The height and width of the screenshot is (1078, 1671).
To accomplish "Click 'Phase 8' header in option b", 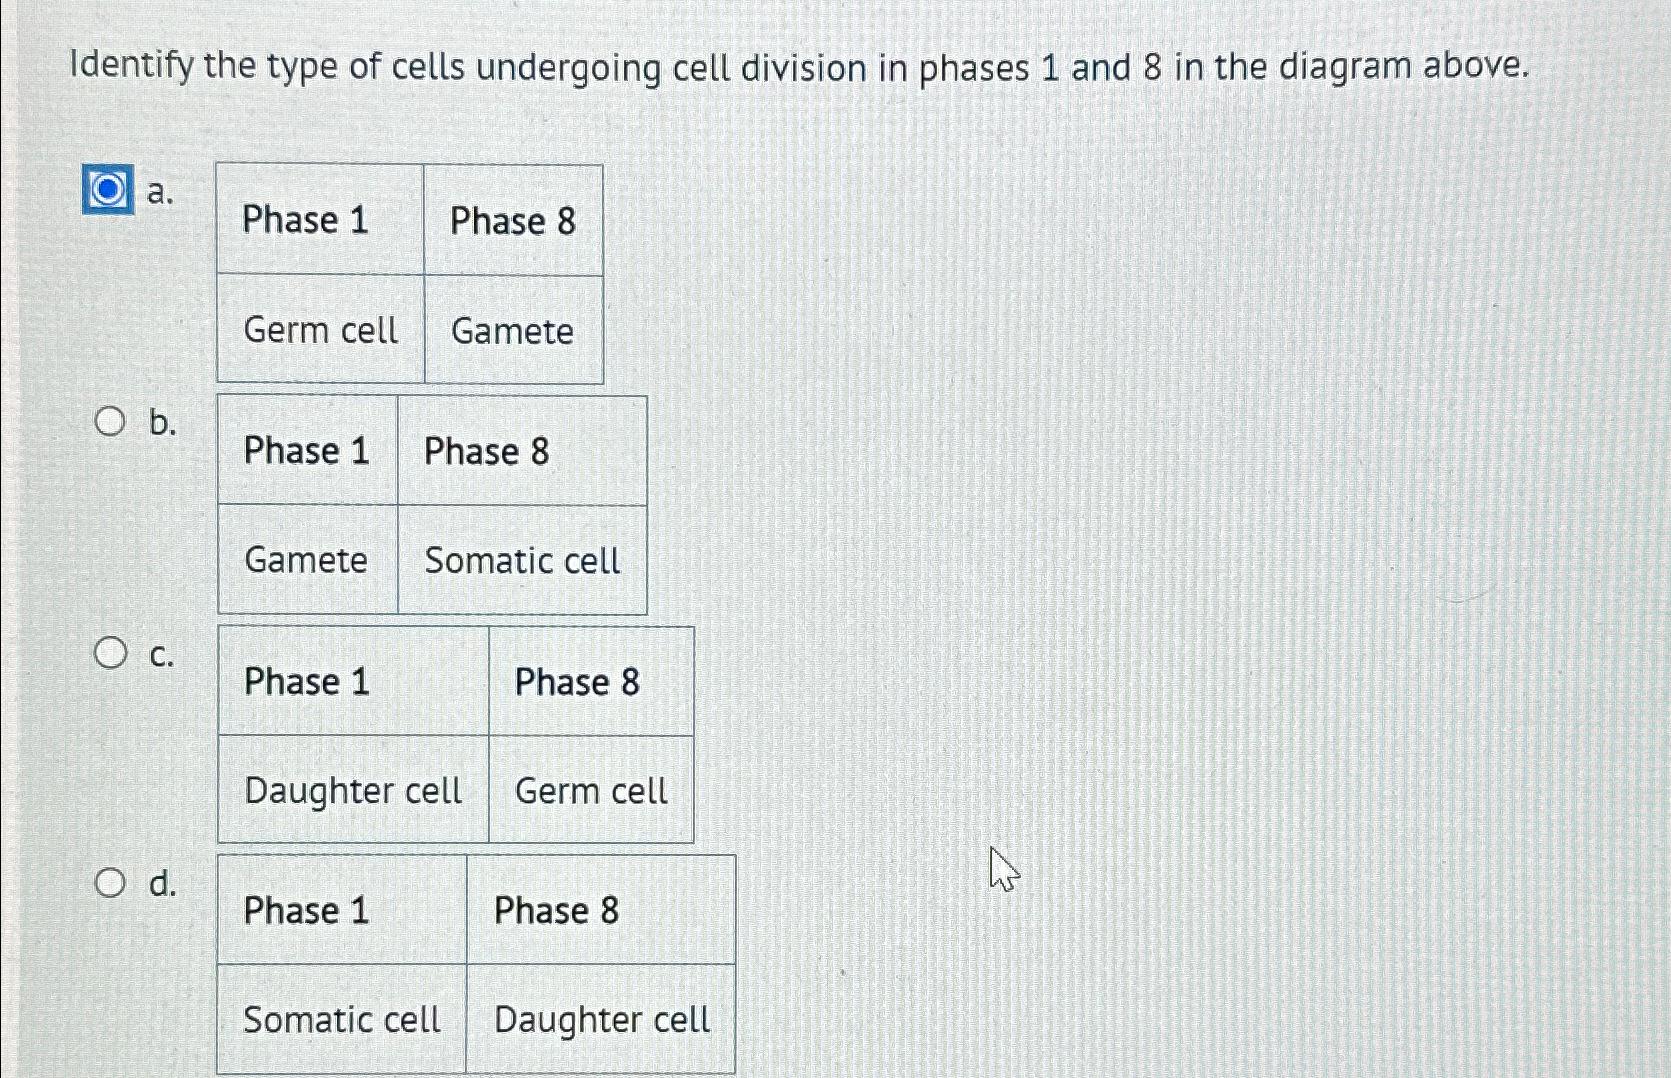I will pos(486,452).
